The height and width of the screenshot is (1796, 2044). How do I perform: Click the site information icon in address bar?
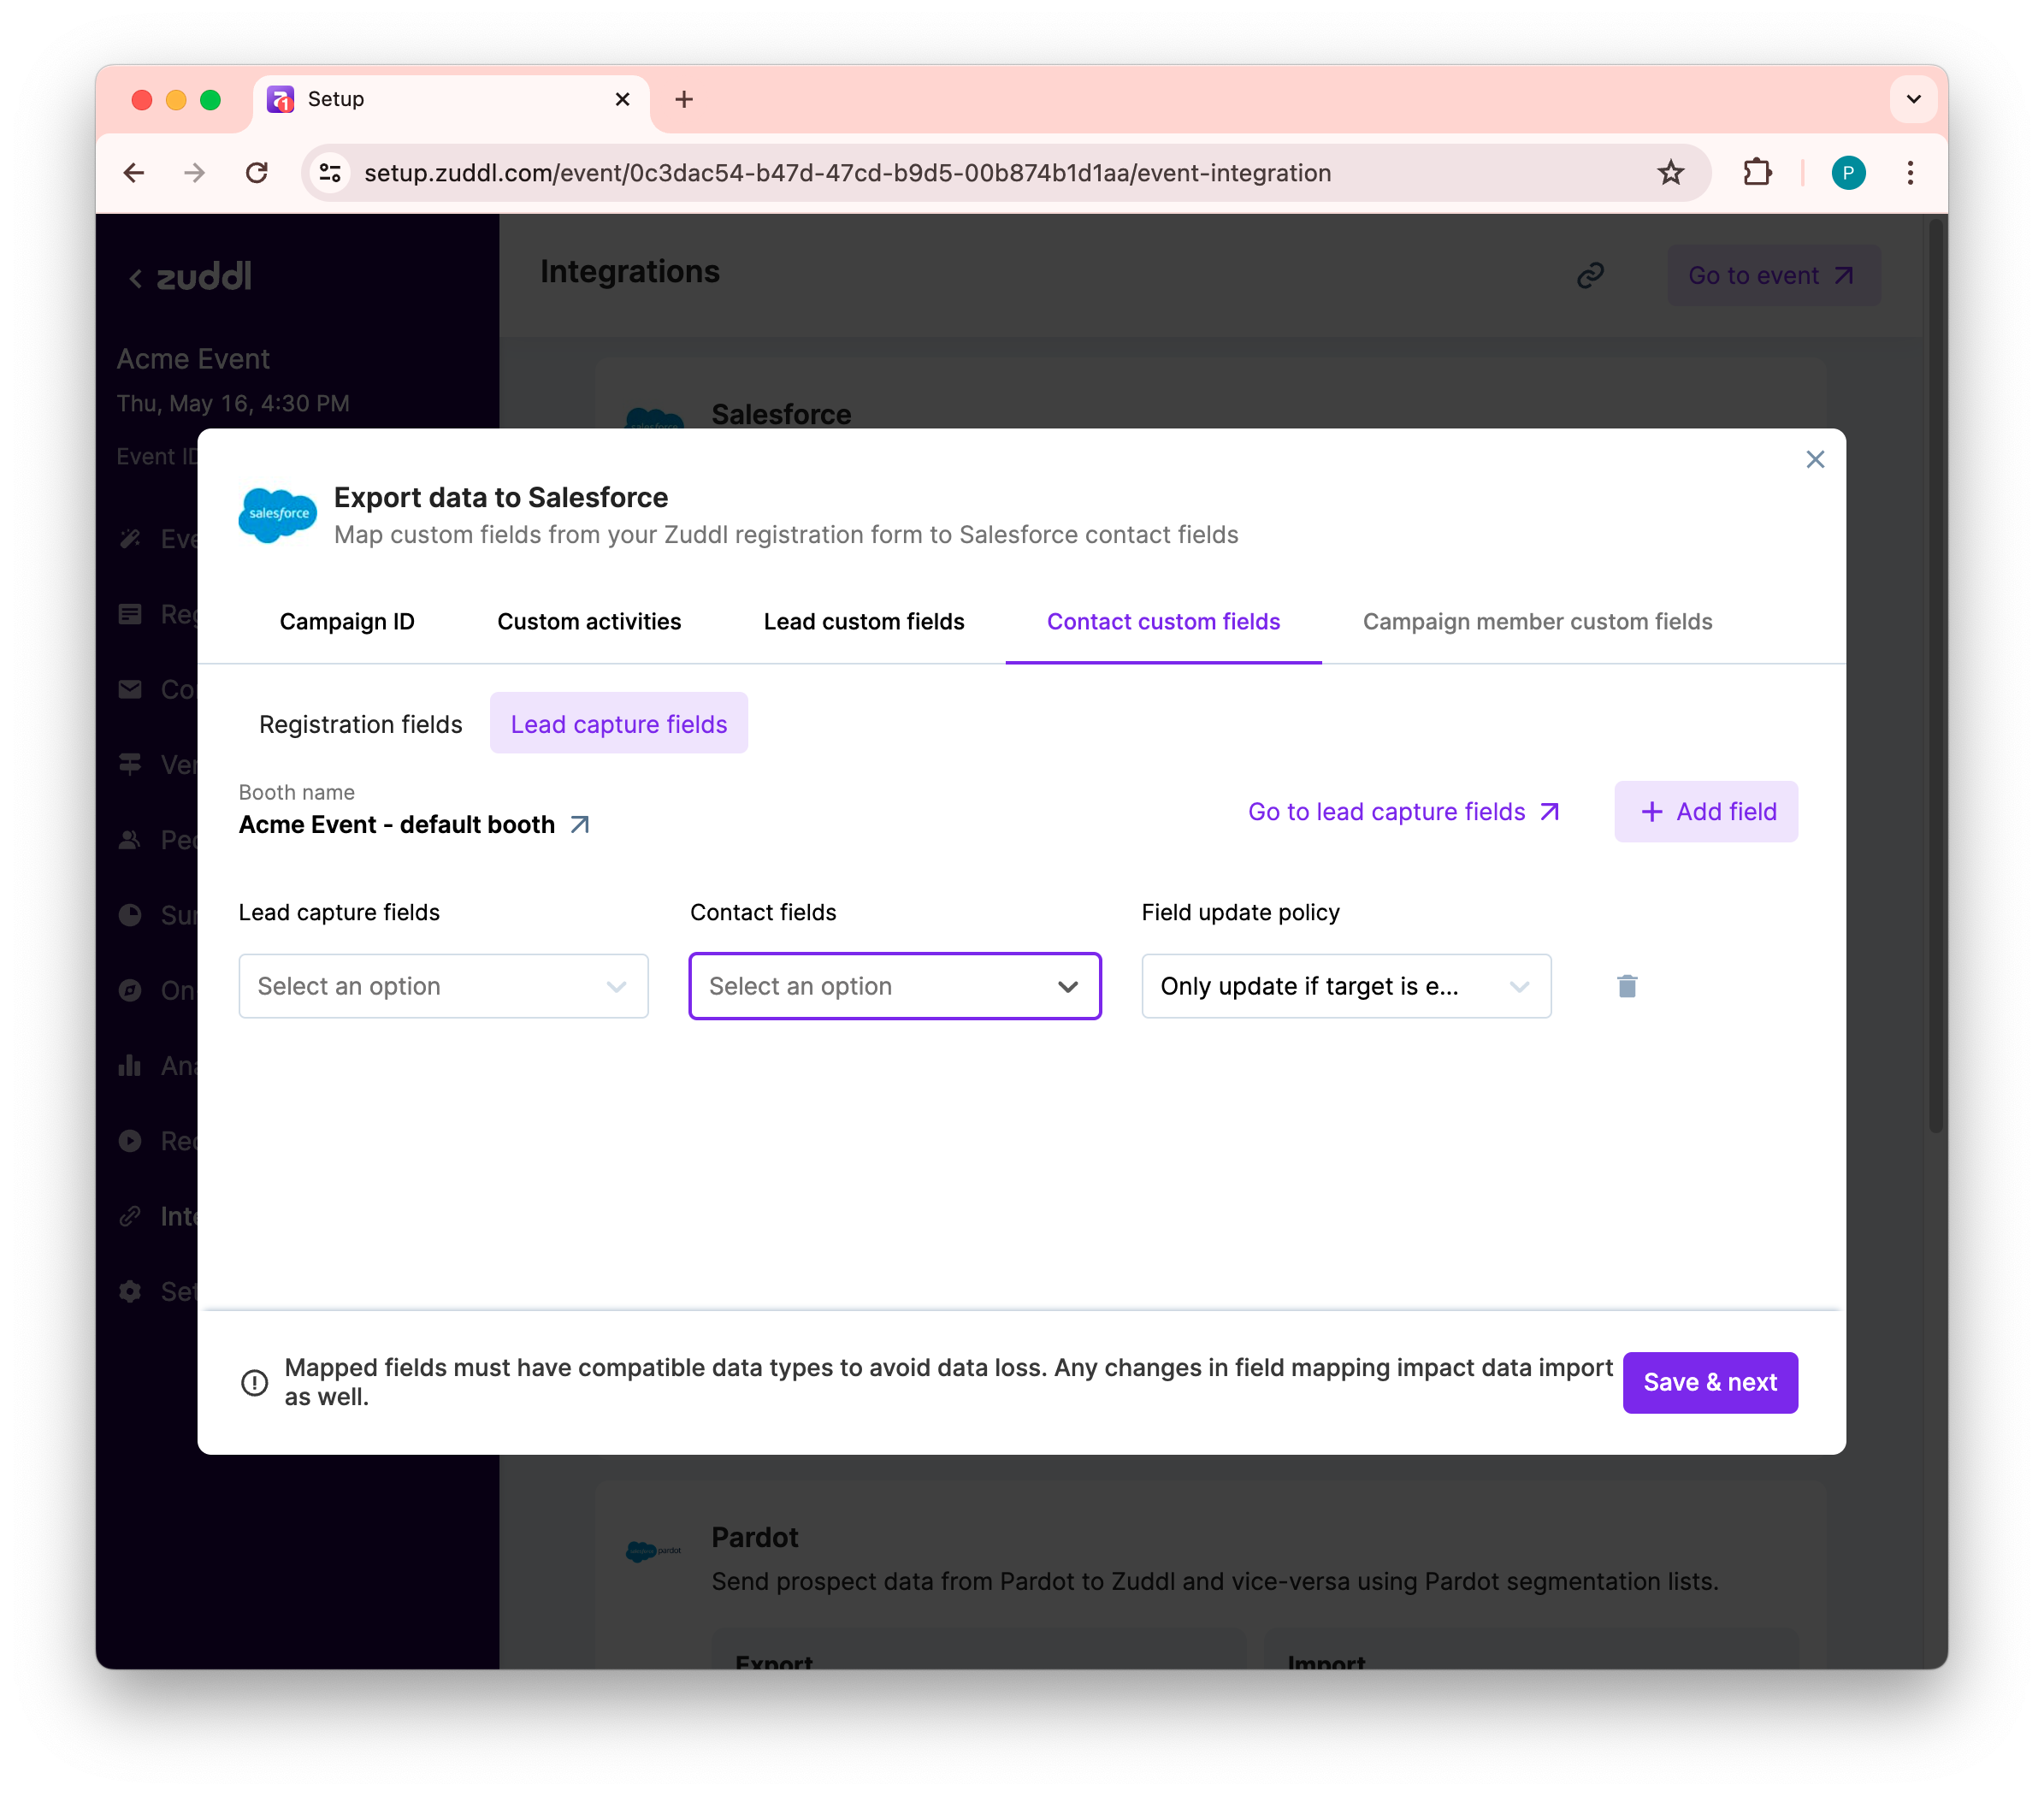(330, 173)
